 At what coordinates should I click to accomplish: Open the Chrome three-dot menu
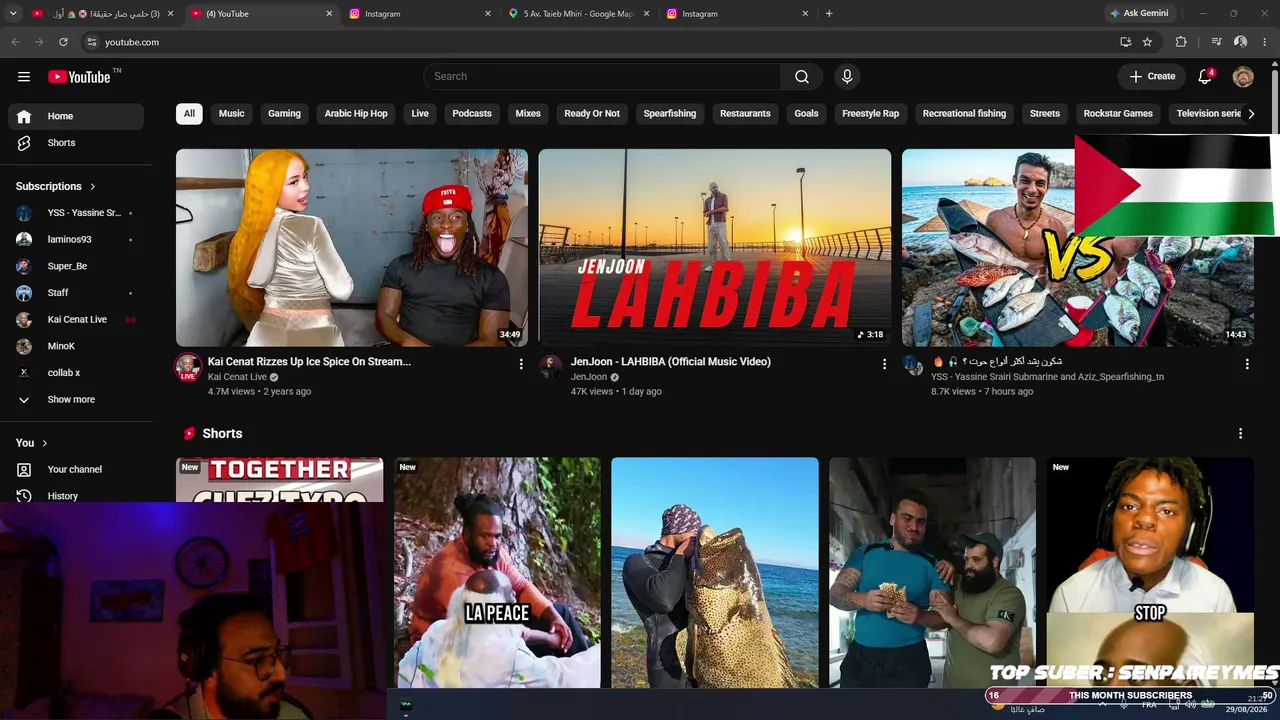coord(1264,42)
